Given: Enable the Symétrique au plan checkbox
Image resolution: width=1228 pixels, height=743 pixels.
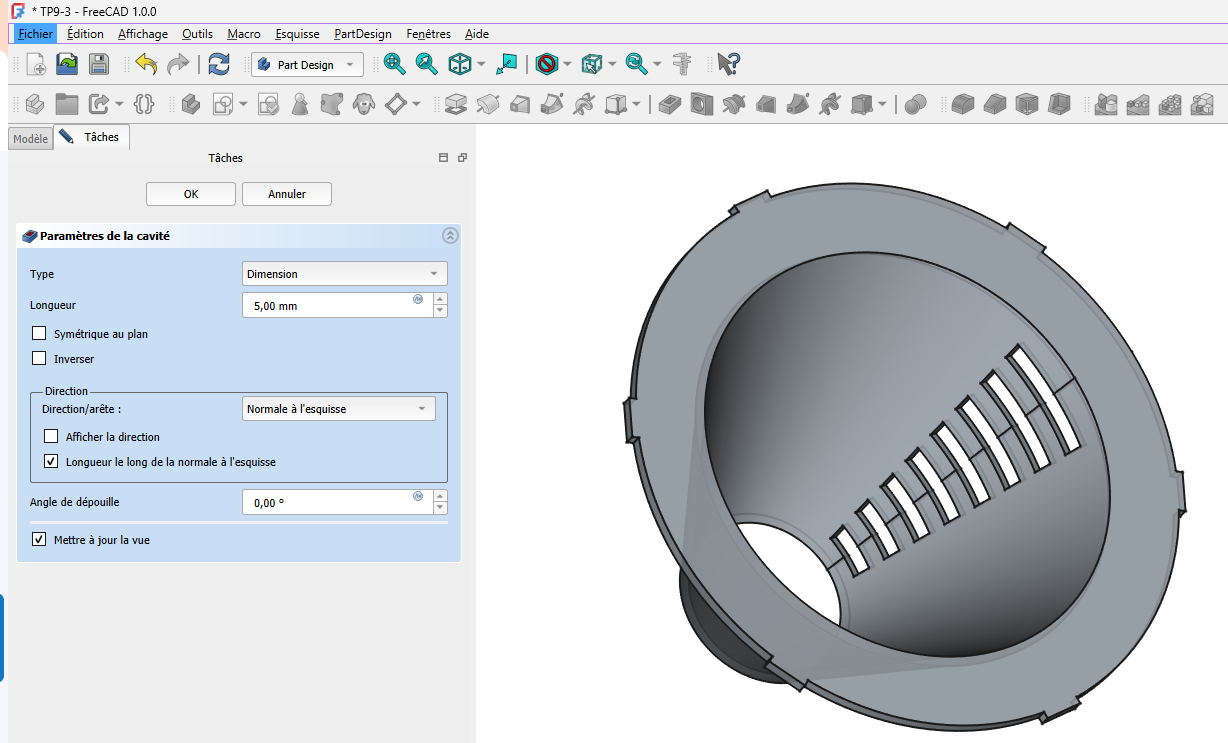Looking at the screenshot, I should (40, 334).
